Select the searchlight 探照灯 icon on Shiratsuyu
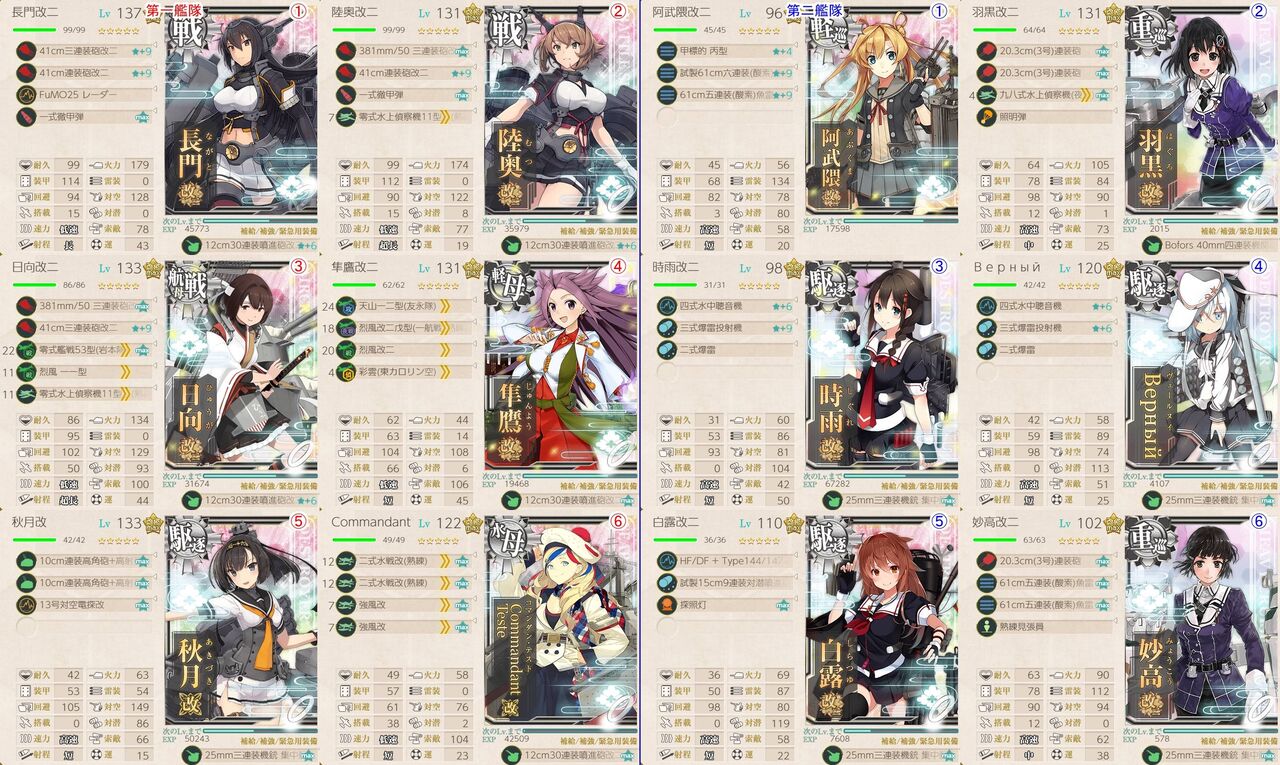1280x765 pixels. 666,605
